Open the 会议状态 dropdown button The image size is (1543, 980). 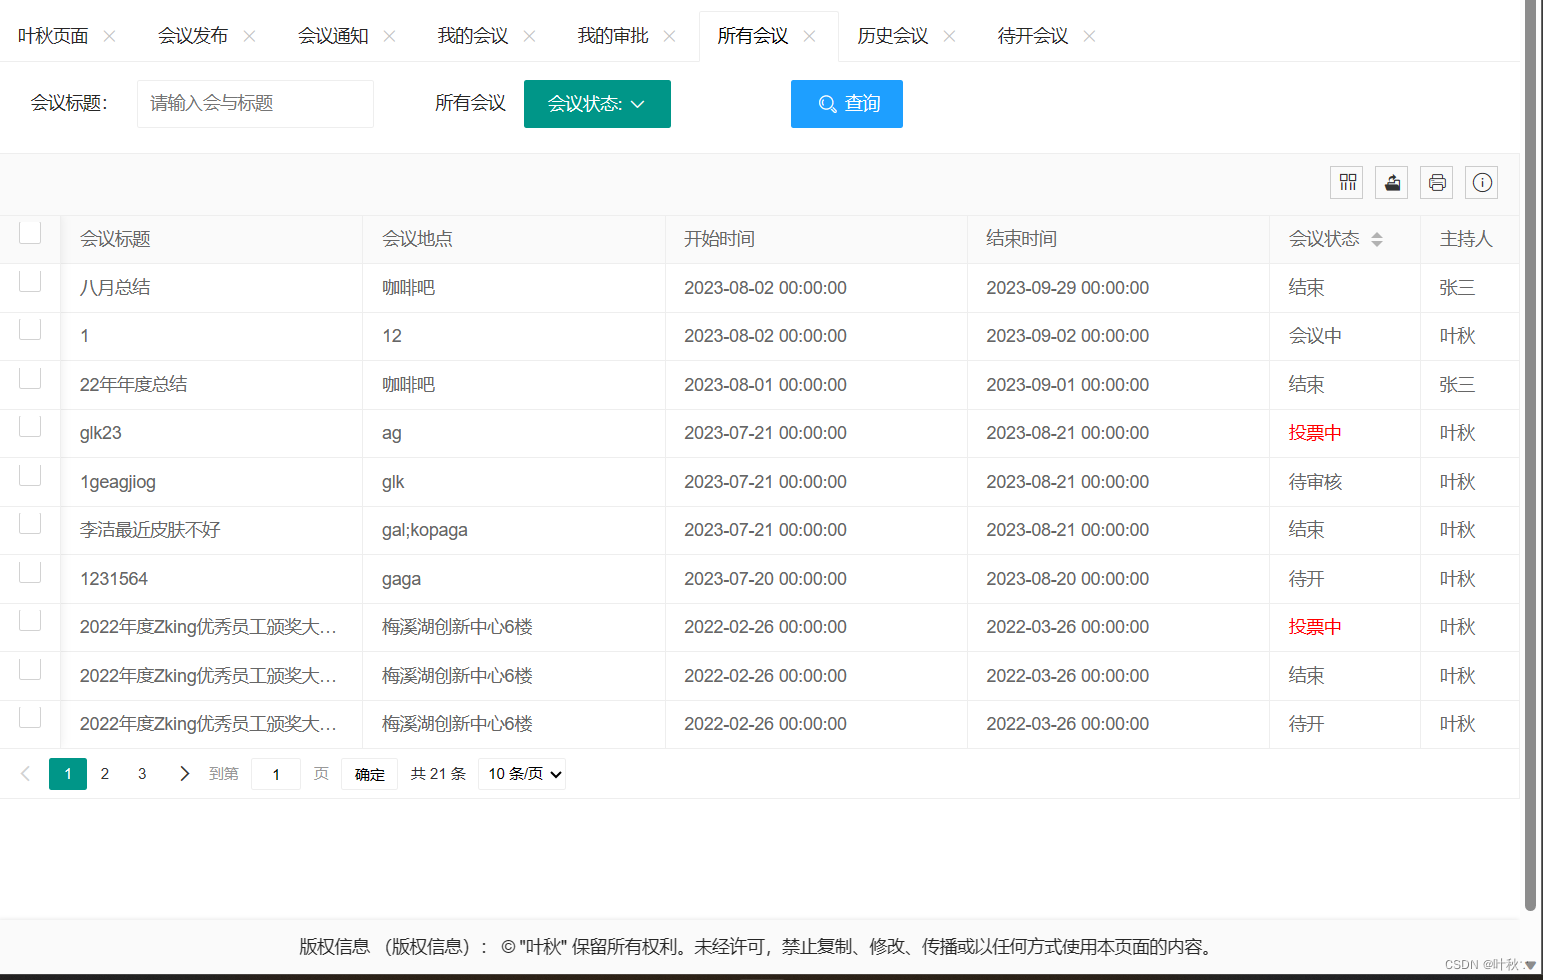pyautogui.click(x=597, y=104)
